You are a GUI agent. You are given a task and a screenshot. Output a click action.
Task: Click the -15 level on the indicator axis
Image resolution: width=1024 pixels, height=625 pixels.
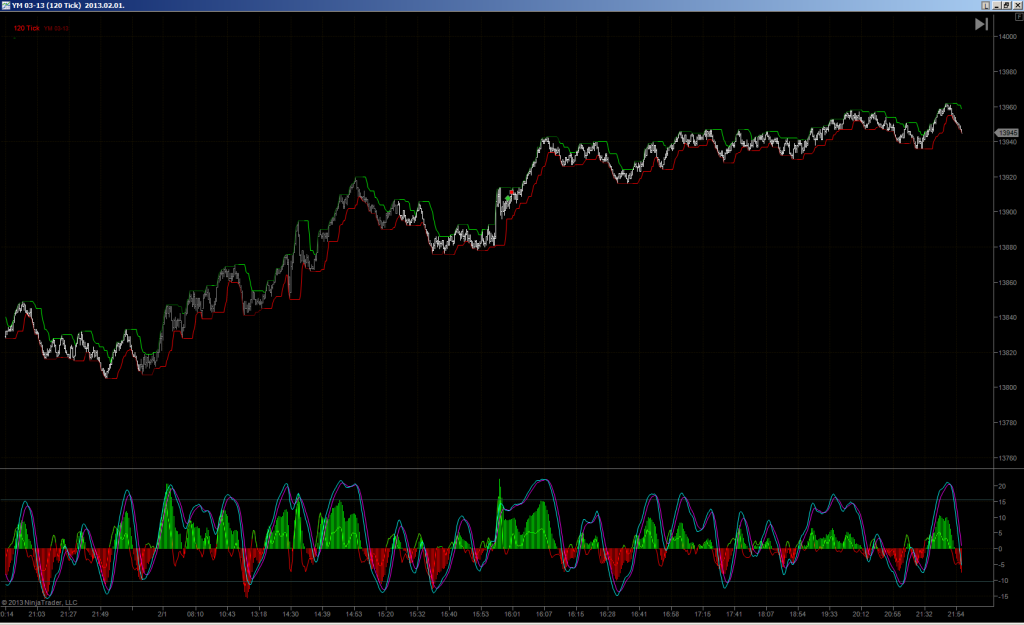[1002, 597]
